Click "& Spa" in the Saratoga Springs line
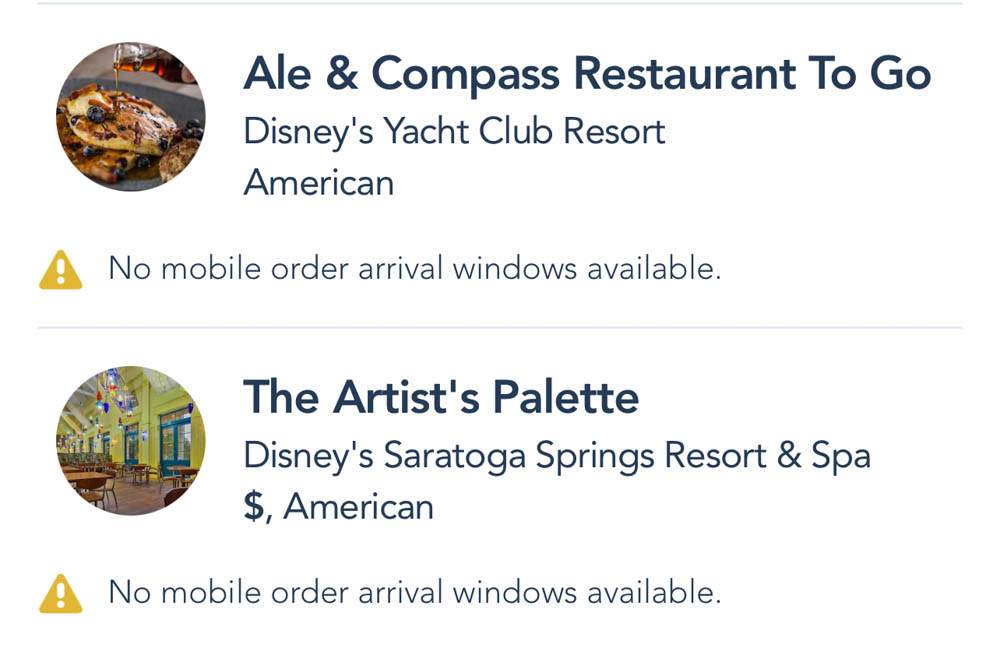 824,455
